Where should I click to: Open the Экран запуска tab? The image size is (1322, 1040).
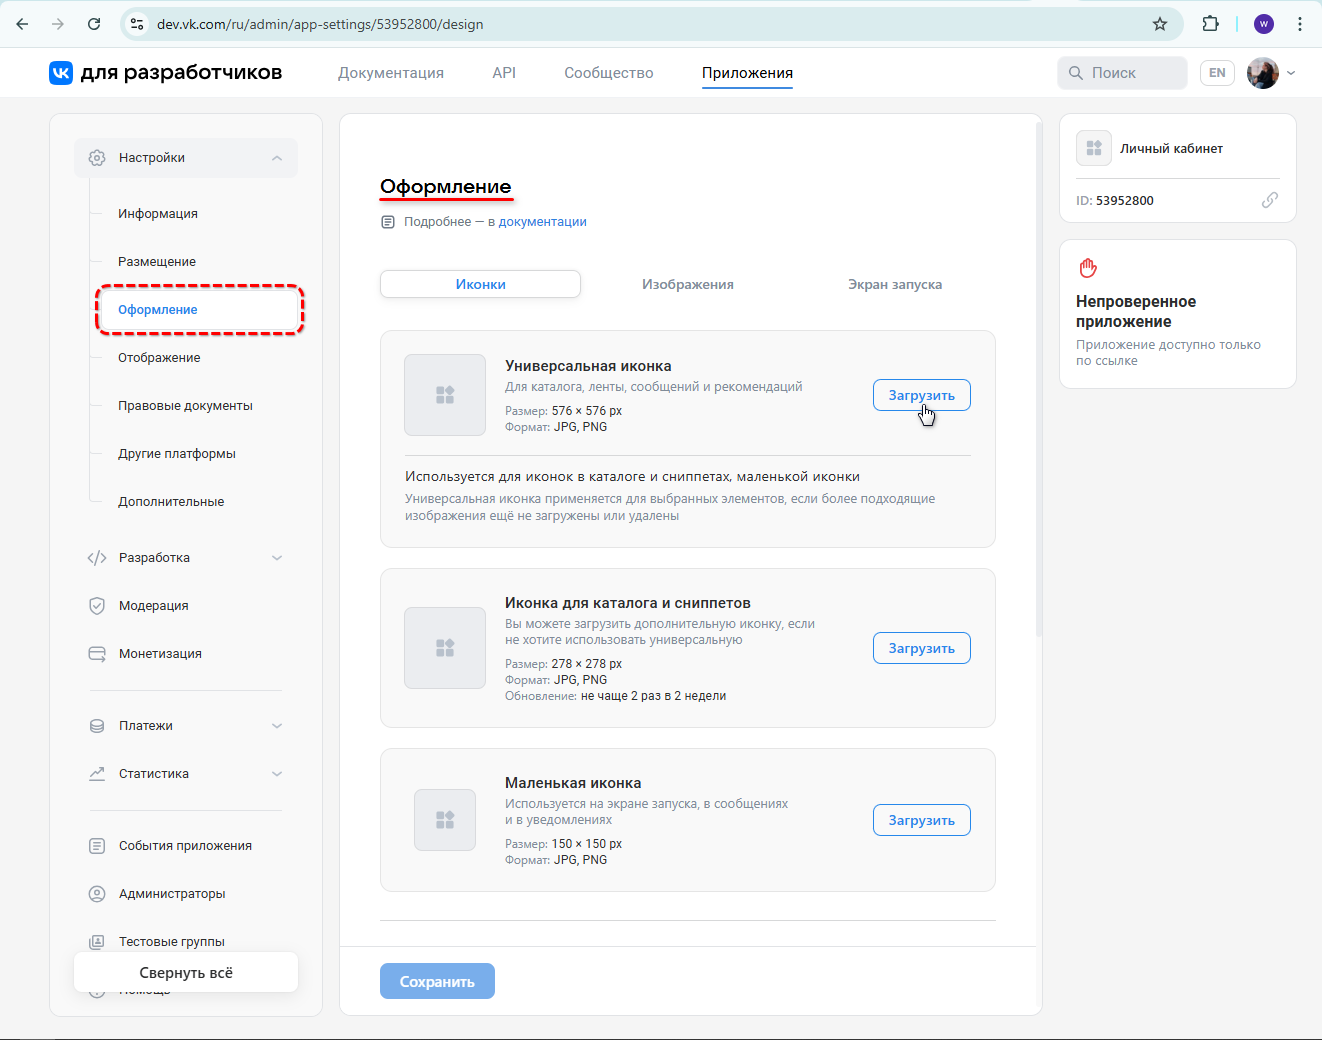pyautogui.click(x=893, y=284)
